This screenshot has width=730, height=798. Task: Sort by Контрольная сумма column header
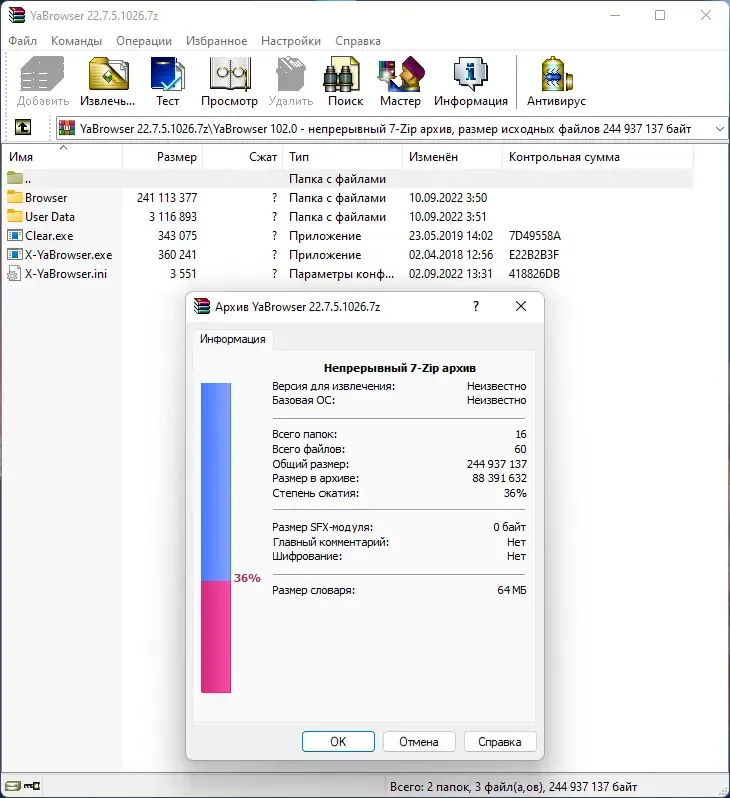[x=598, y=157]
